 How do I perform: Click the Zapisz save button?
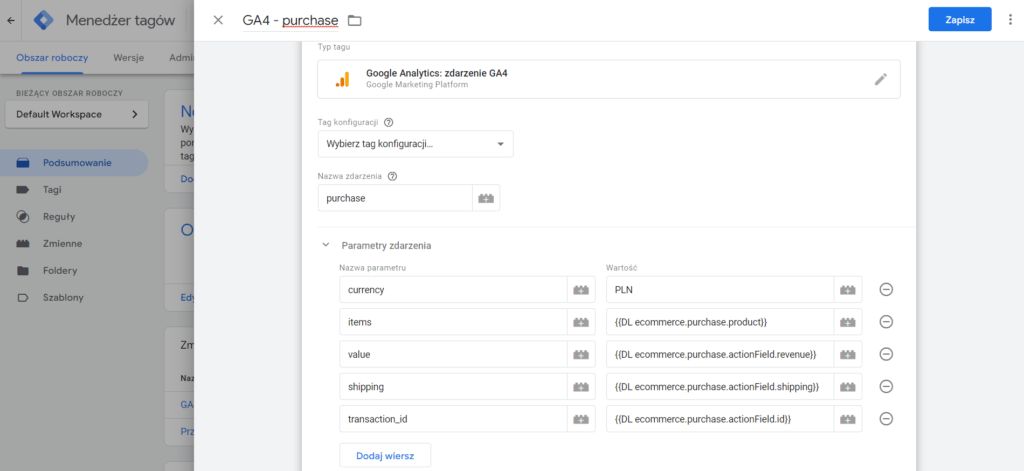tap(960, 20)
